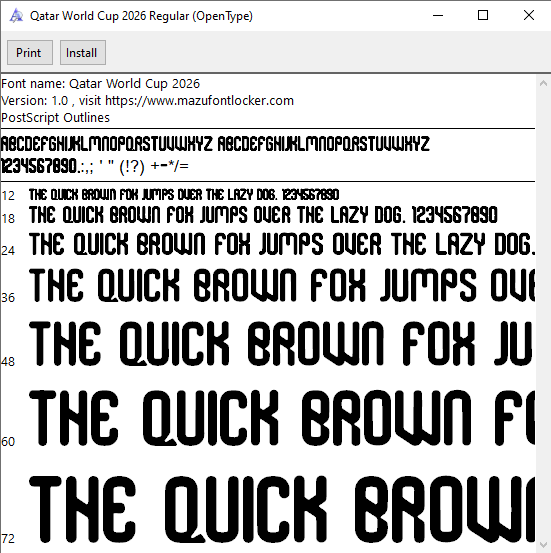
Task: Click the 36-point pangram sample line
Action: click(282, 286)
